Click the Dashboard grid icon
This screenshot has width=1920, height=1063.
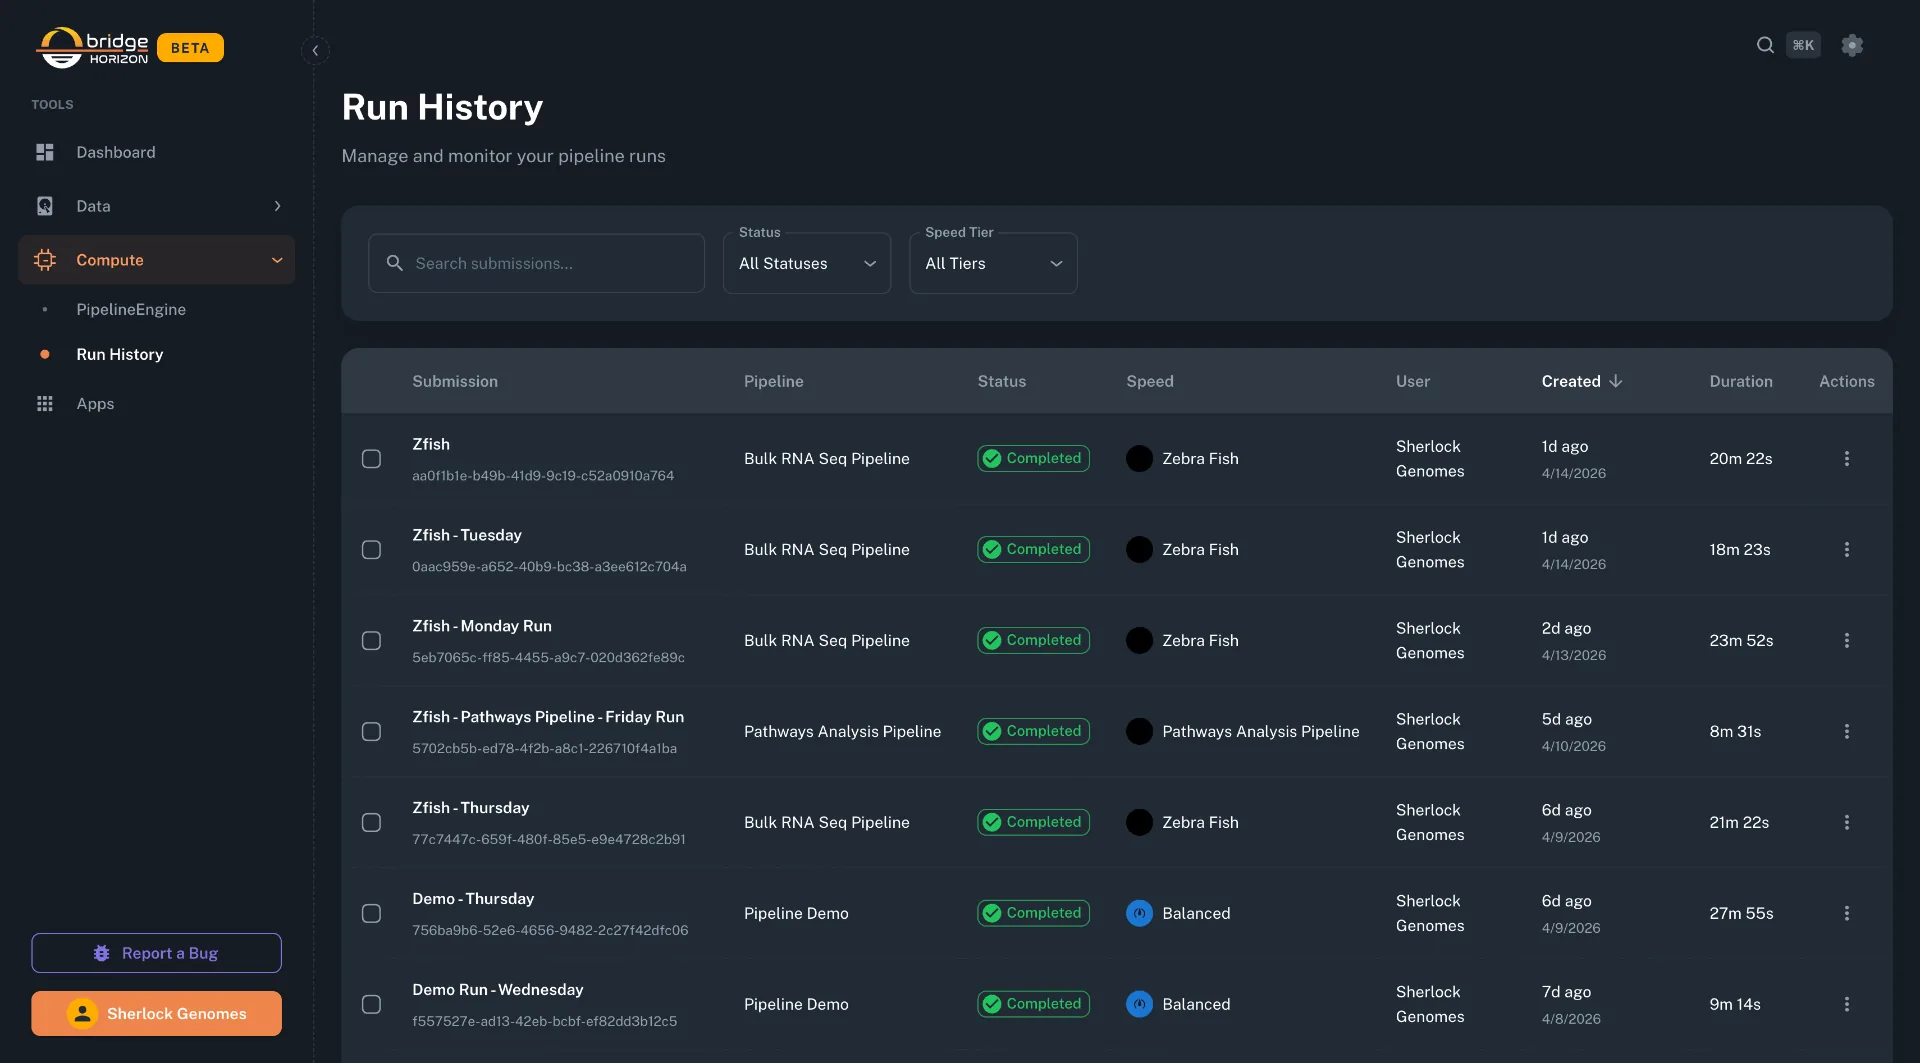[45, 152]
